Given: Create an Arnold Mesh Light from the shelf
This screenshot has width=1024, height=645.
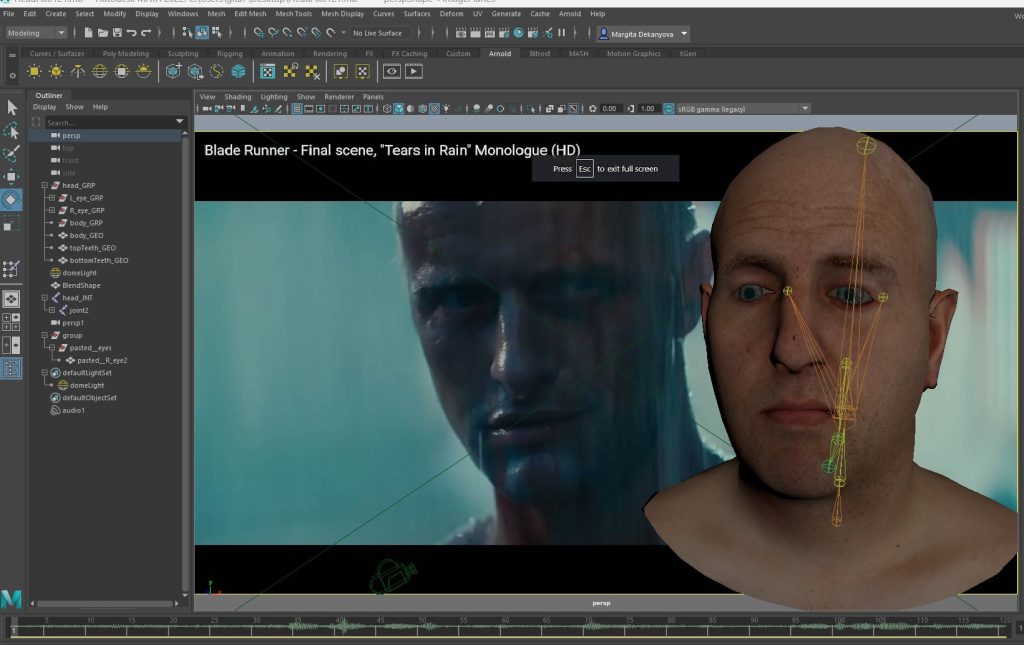Looking at the screenshot, I should [x=56, y=72].
